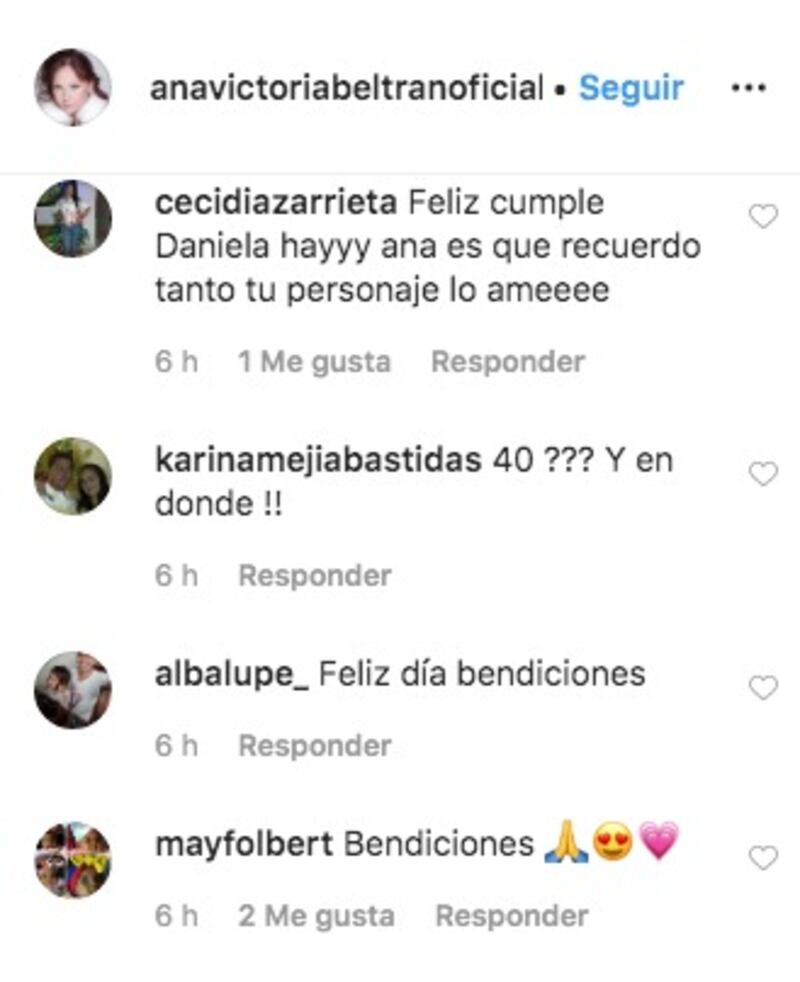
Task: Visit the mayfolbert username link
Action: (x=244, y=844)
